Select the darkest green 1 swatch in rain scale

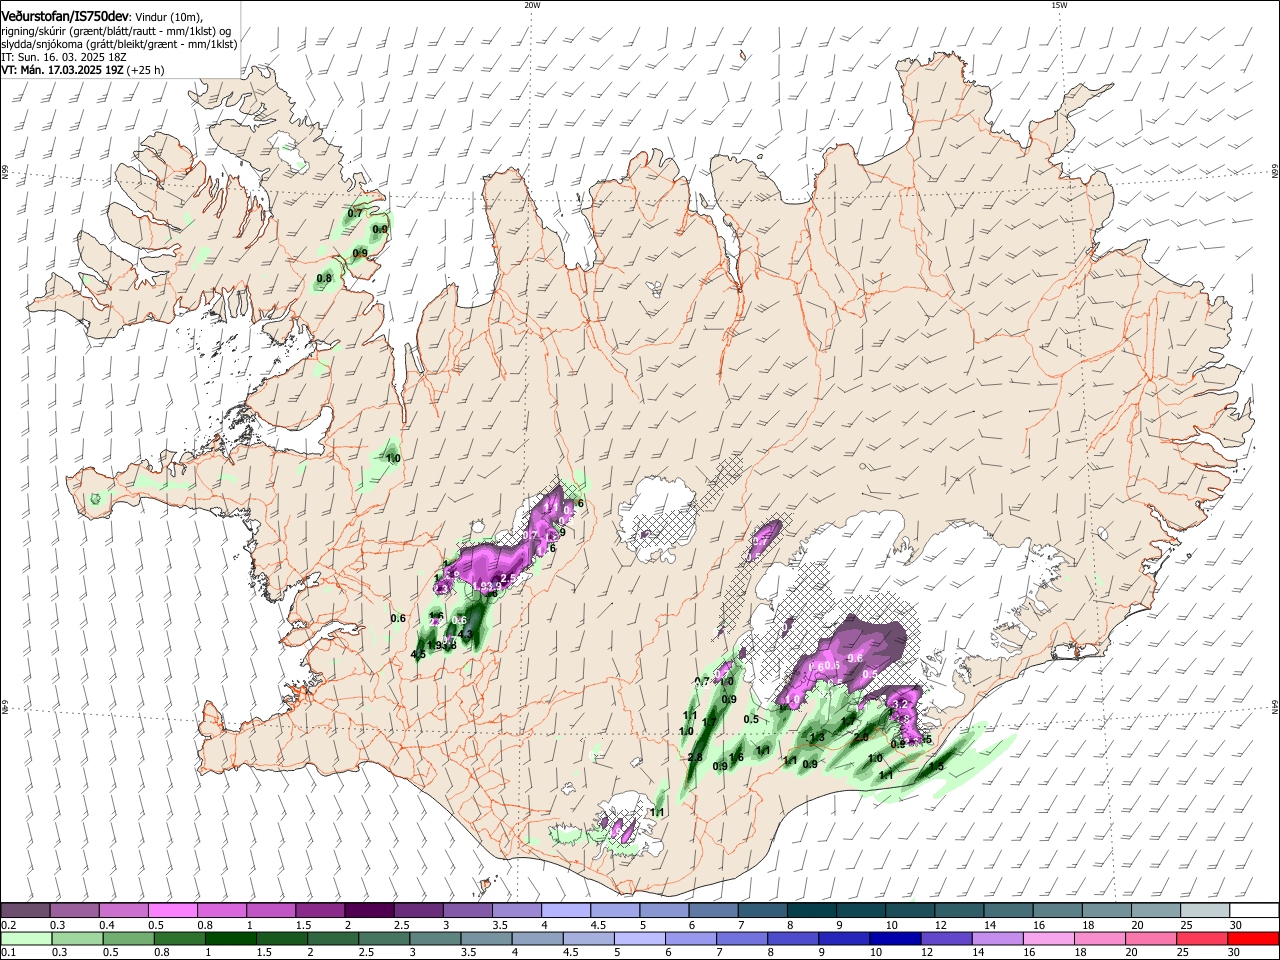point(231,938)
